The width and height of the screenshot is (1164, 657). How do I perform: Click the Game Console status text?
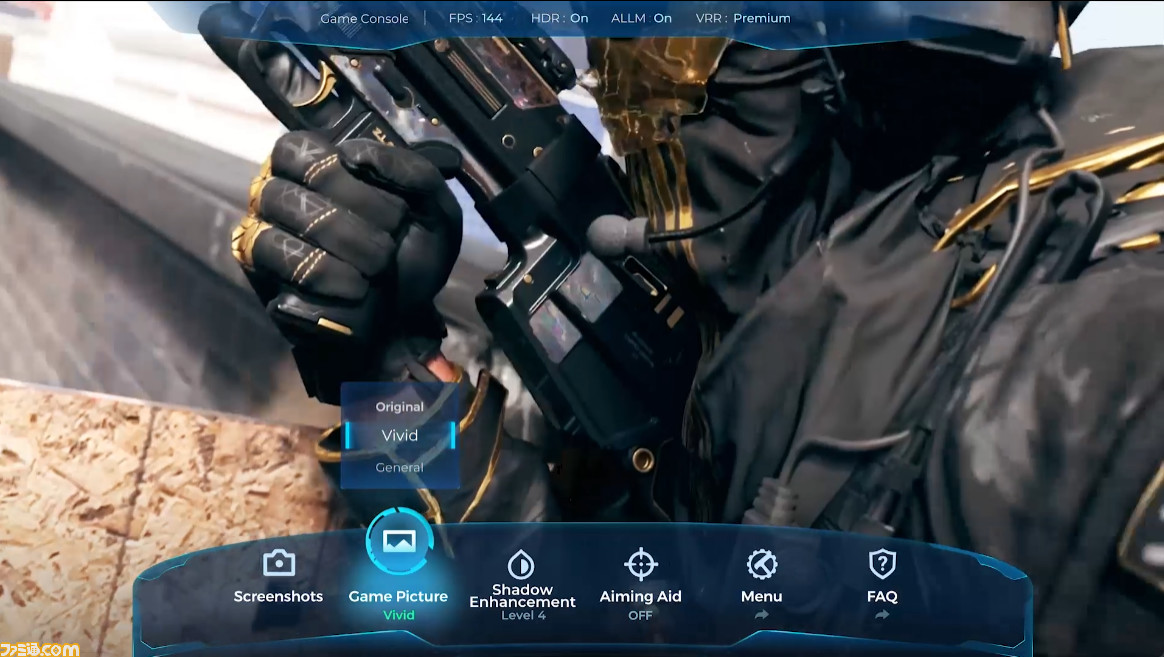pyautogui.click(x=364, y=19)
